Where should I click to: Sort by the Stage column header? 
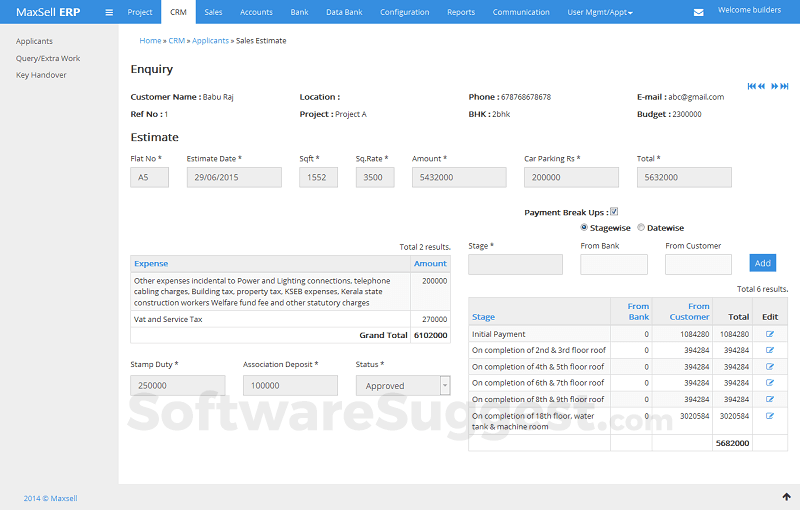pos(483,317)
